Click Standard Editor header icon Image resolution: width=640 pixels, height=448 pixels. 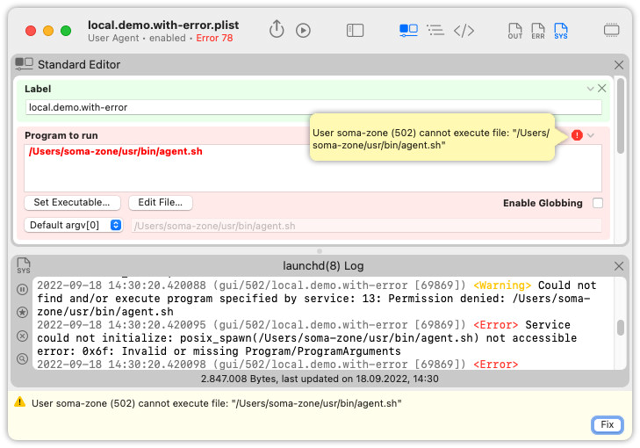click(x=24, y=64)
